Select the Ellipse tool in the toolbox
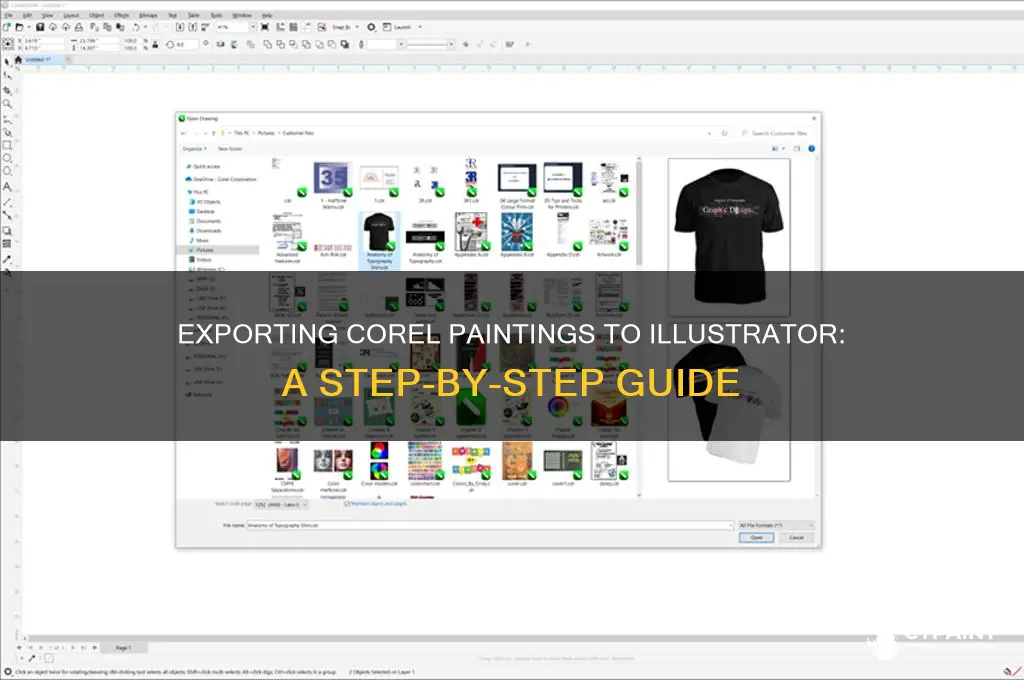The height and width of the screenshot is (680, 1024). click(7, 158)
